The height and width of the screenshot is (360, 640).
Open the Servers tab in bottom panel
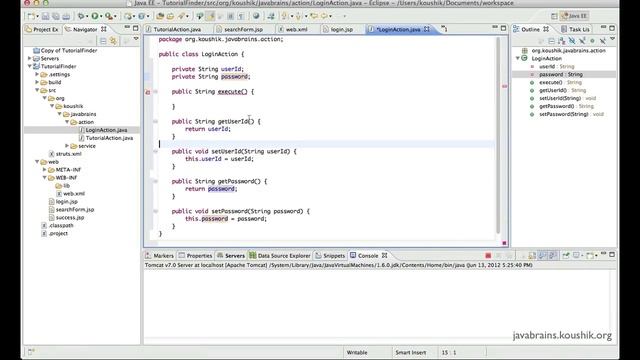pyautogui.click(x=231, y=256)
